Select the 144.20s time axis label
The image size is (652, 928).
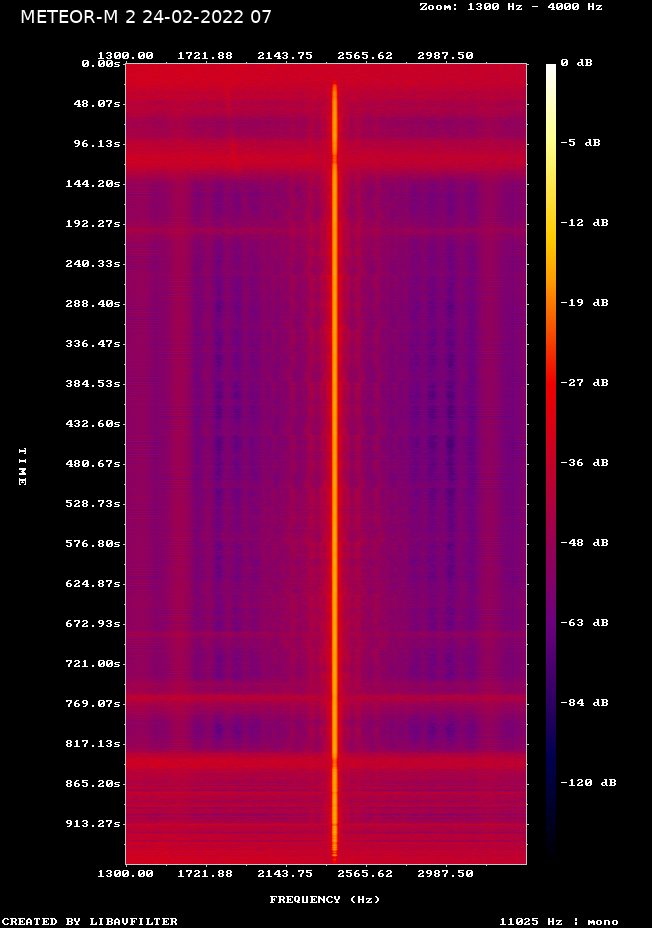[x=93, y=183]
